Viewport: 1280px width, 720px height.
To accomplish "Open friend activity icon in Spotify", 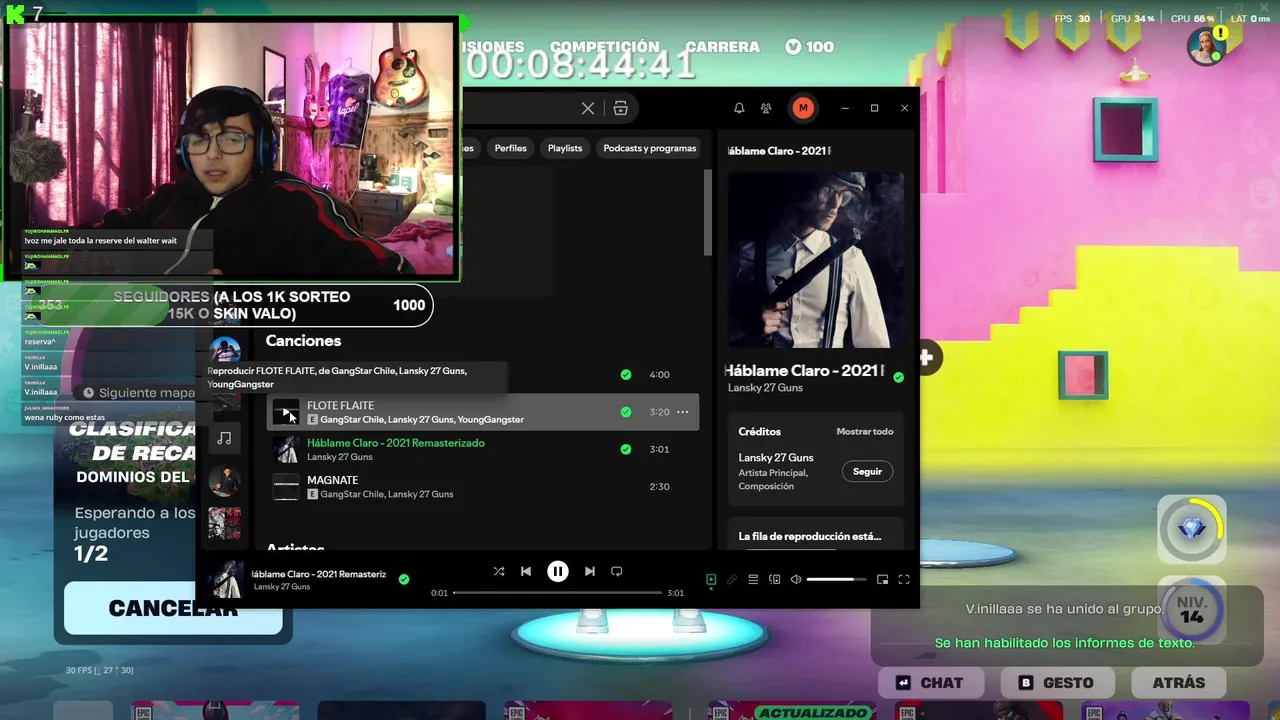I will pyautogui.click(x=766, y=108).
